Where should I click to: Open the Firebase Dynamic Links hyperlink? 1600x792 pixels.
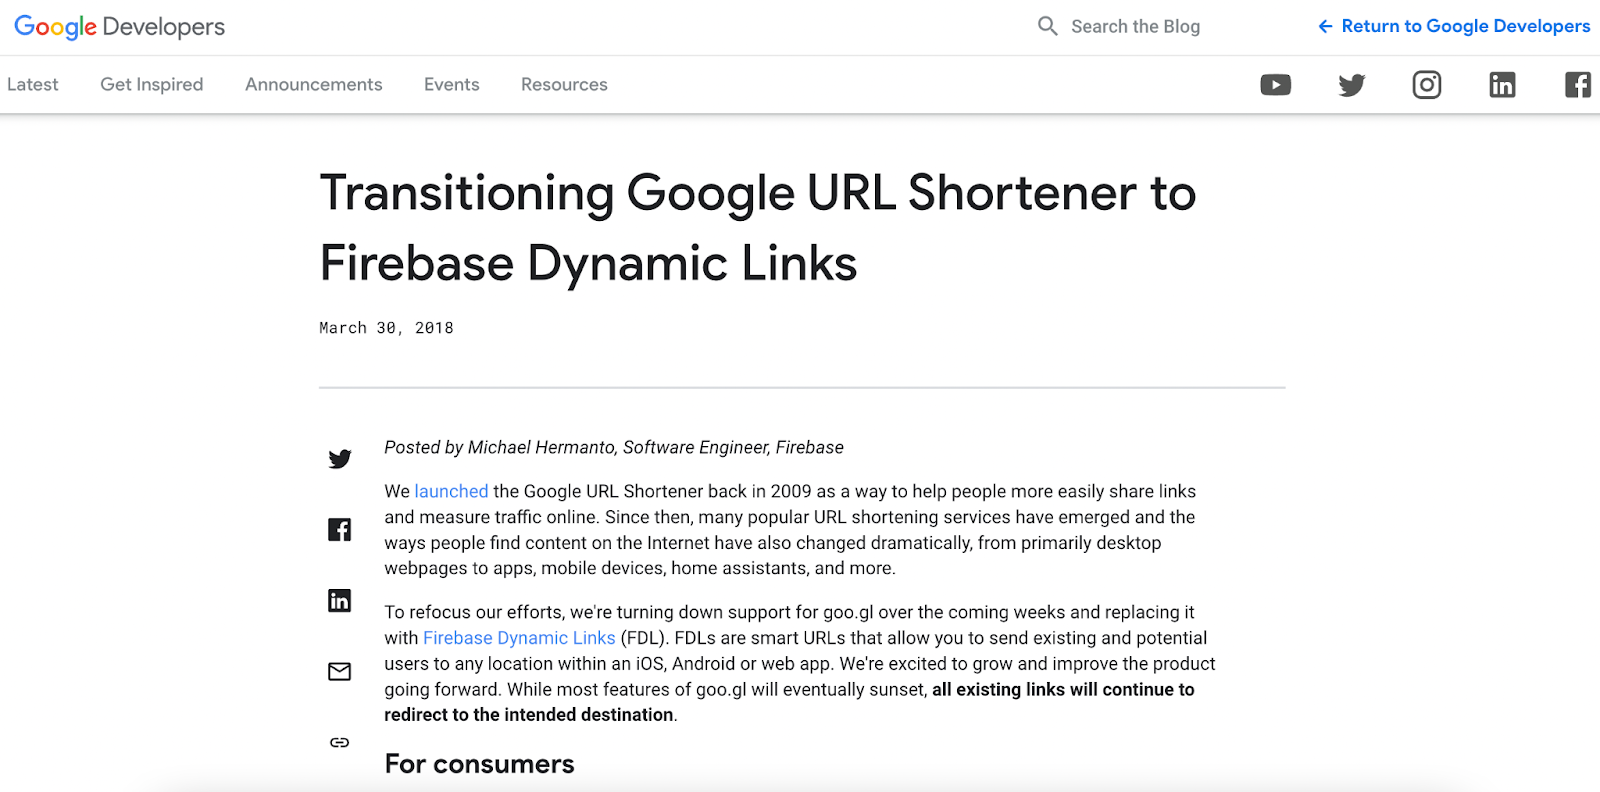(519, 638)
